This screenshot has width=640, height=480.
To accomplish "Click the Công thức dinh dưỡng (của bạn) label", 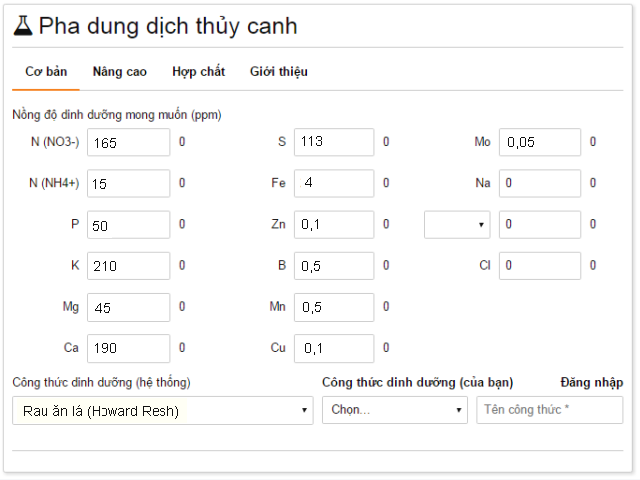I will [418, 382].
